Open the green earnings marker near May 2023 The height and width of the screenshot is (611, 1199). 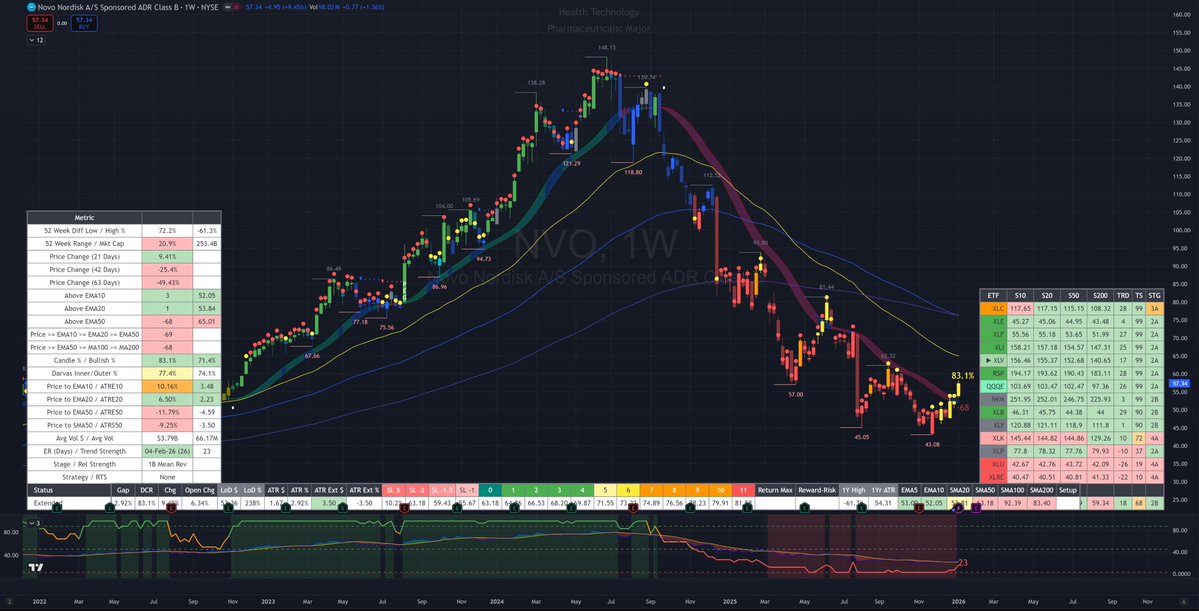(343, 506)
